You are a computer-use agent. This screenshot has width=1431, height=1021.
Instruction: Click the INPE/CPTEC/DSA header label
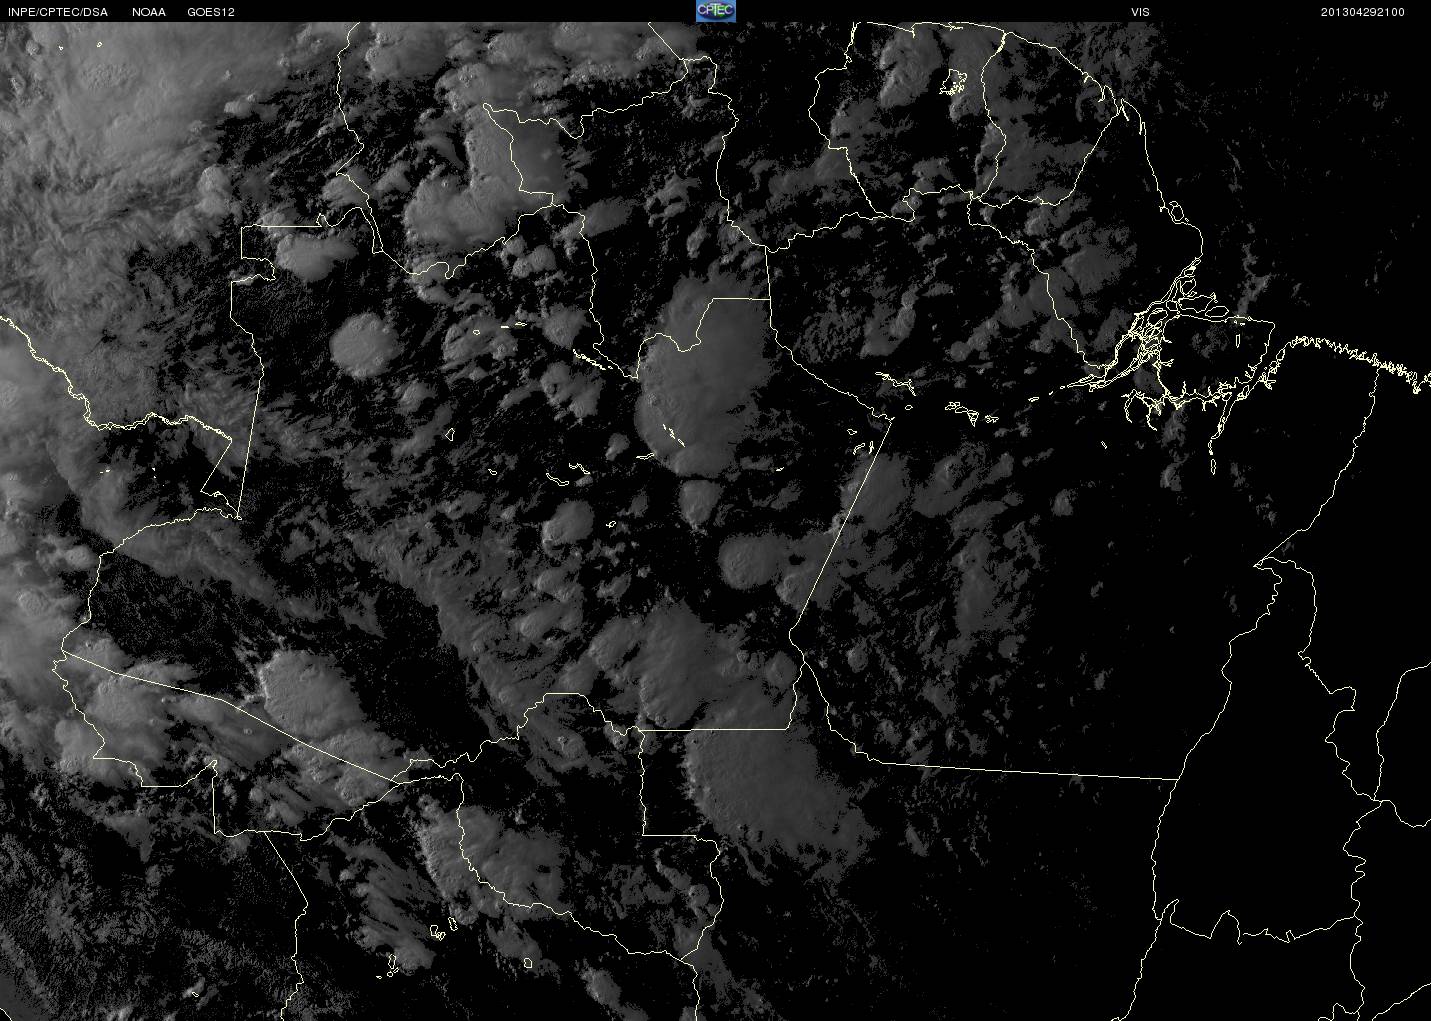[58, 12]
